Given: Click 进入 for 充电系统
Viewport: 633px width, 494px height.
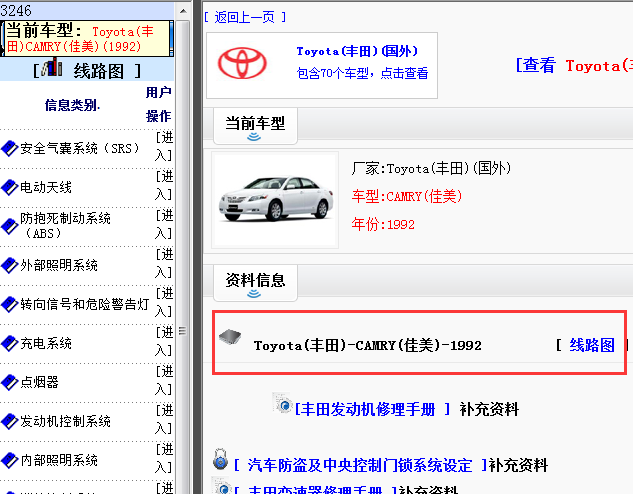Looking at the screenshot, I should (x=164, y=341).
